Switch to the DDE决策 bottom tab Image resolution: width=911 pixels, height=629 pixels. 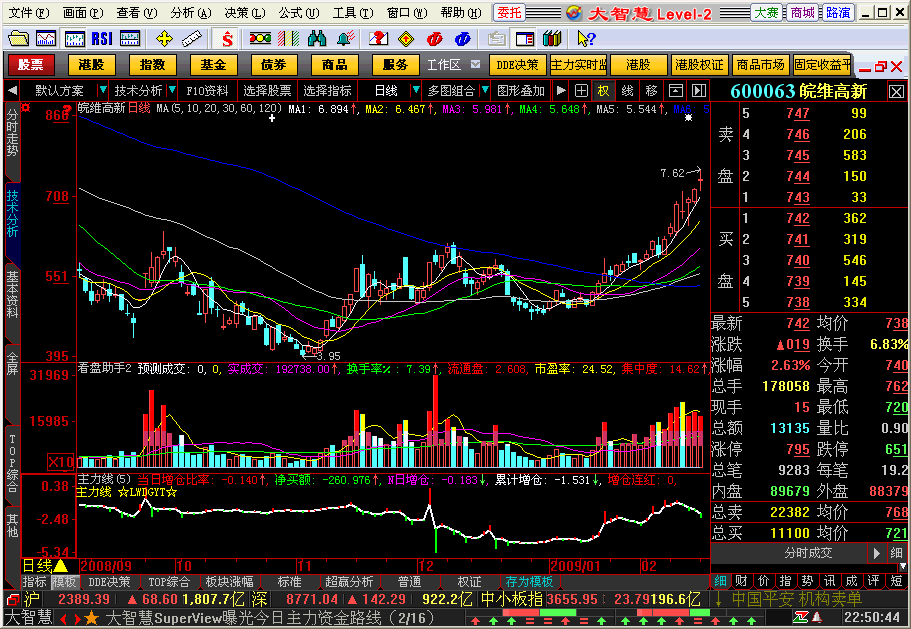pos(109,582)
